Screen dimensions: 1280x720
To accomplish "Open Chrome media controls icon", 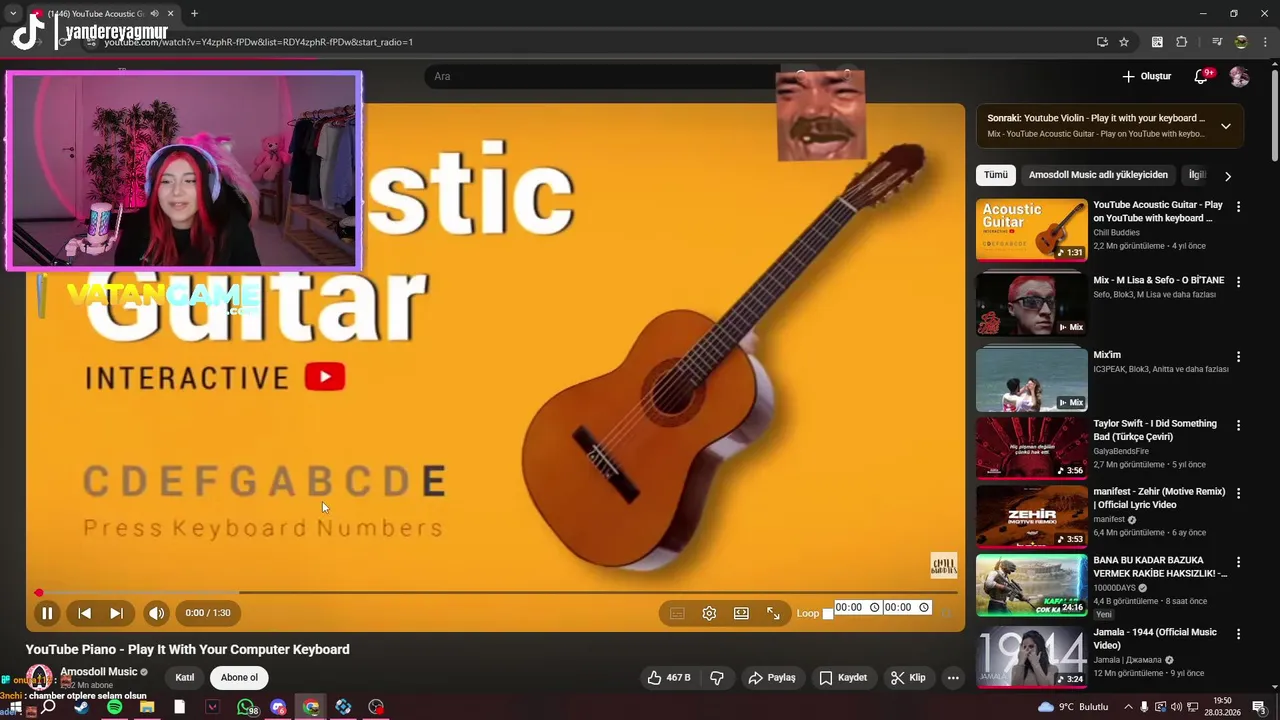I will [x=1217, y=42].
